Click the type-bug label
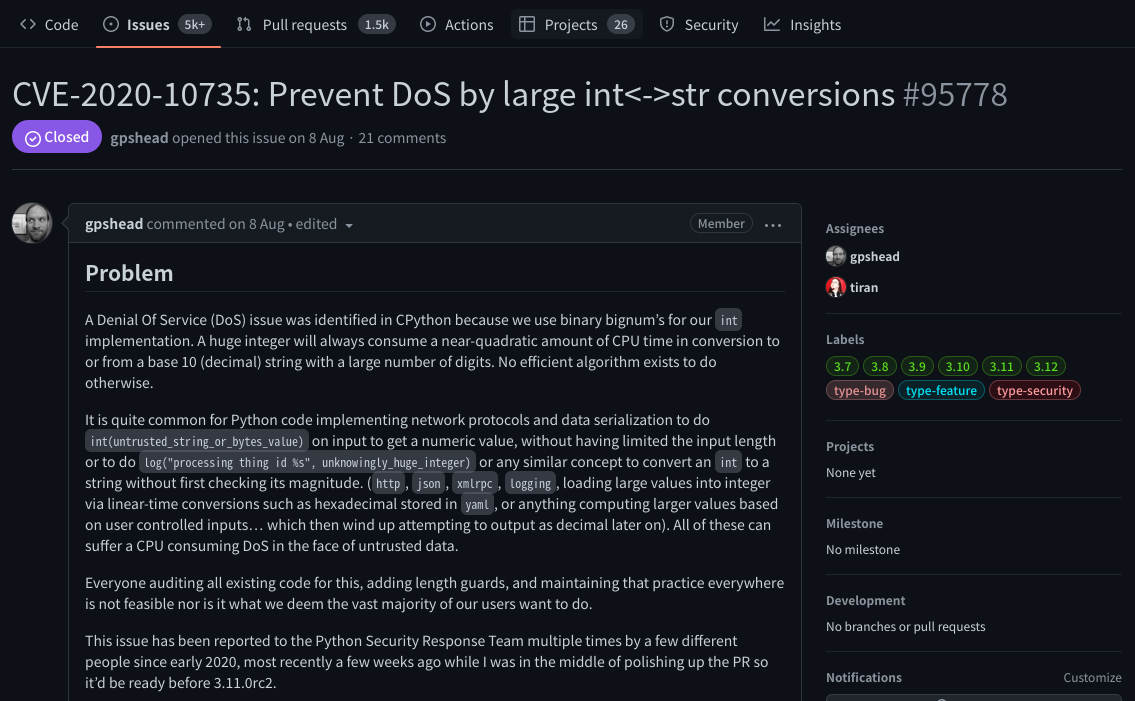The width and height of the screenshot is (1135, 701). click(859, 390)
